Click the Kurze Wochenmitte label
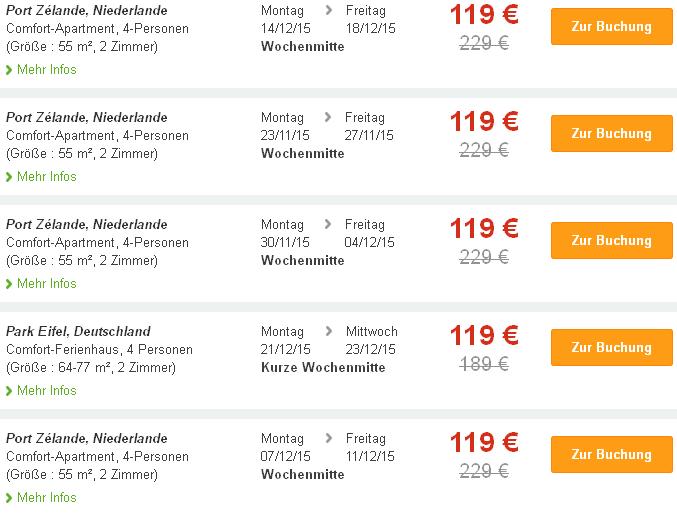This screenshot has width=677, height=513. point(322,368)
